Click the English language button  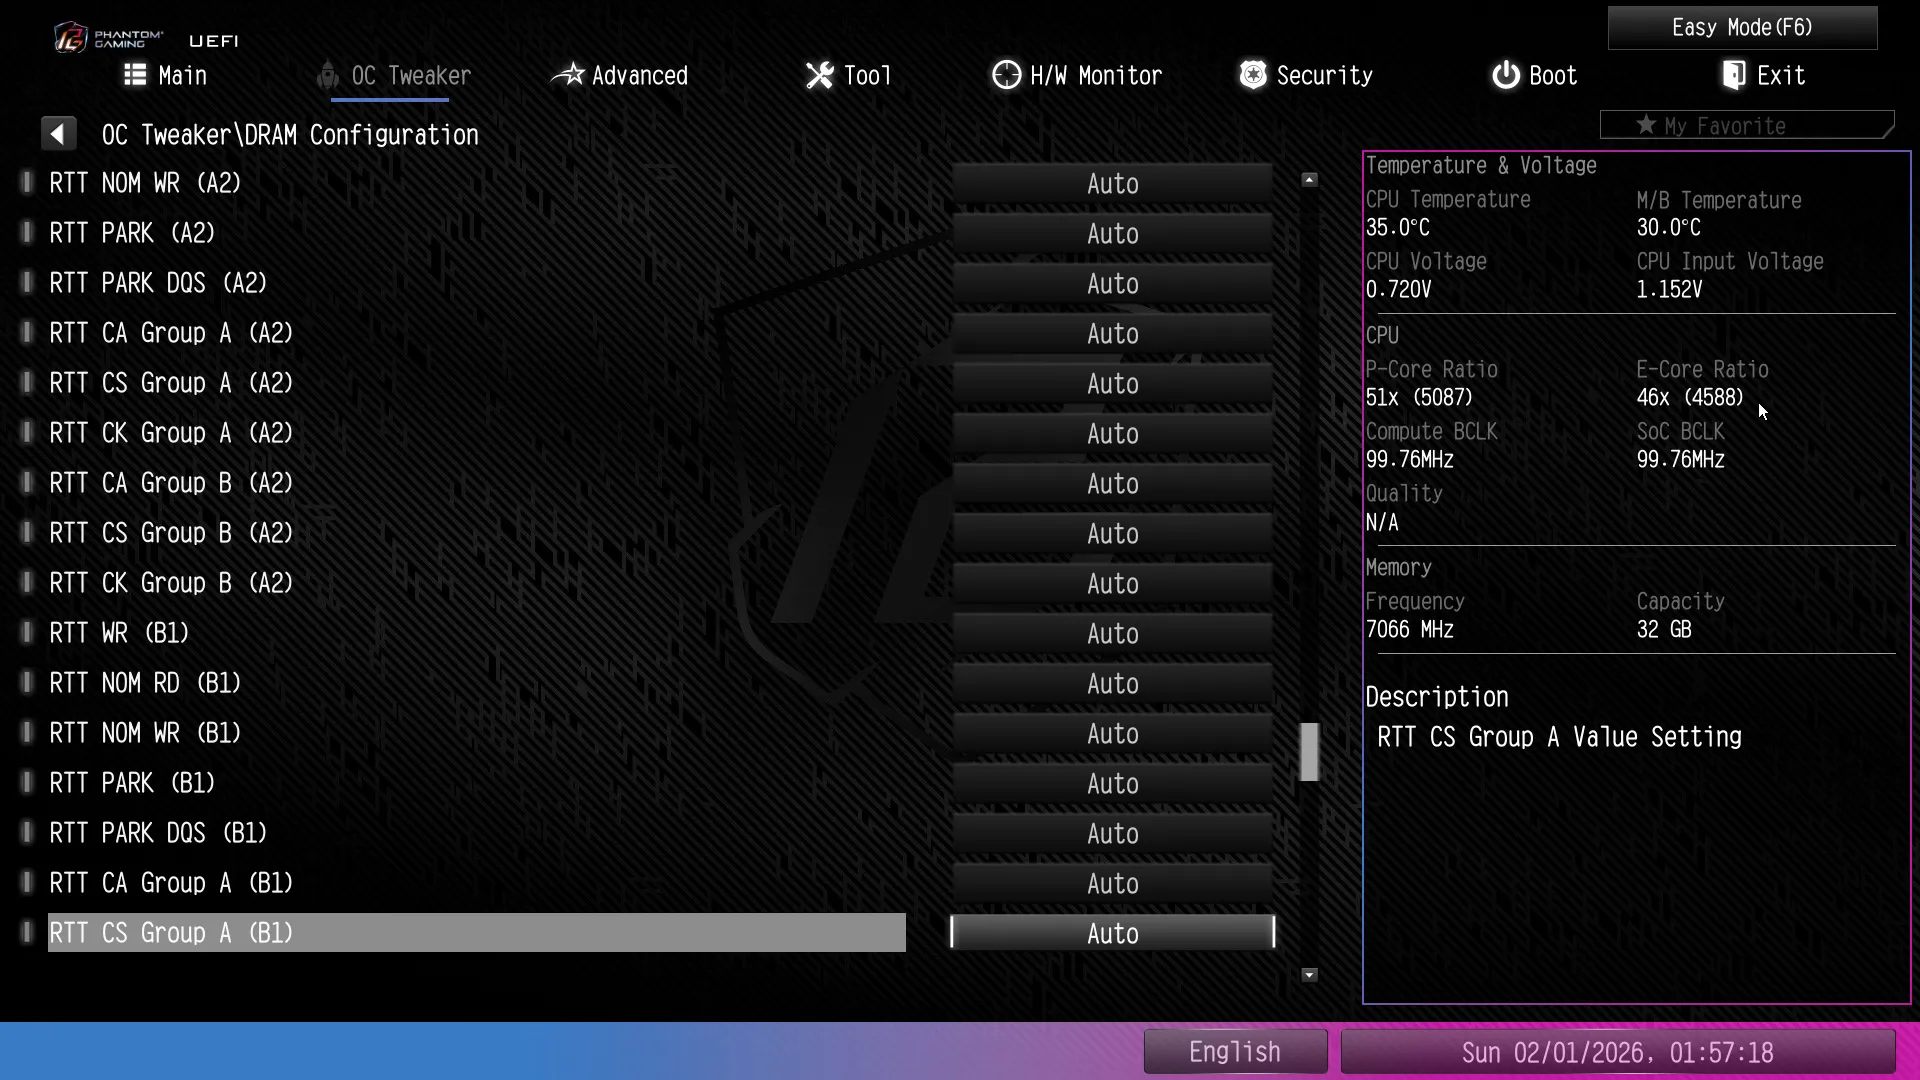click(1234, 1052)
